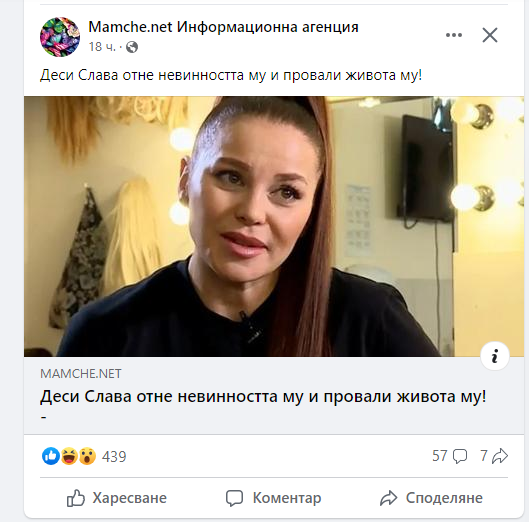529x522 pixels.
Task: Show the 57 comments
Action: point(449,456)
